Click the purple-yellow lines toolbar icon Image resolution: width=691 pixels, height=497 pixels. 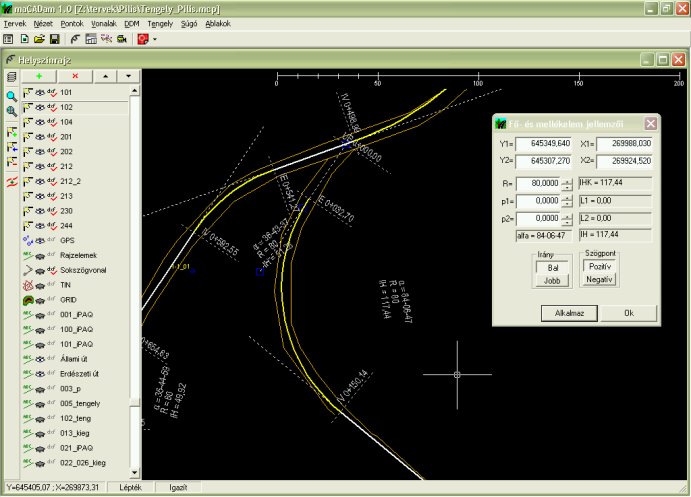(106, 39)
